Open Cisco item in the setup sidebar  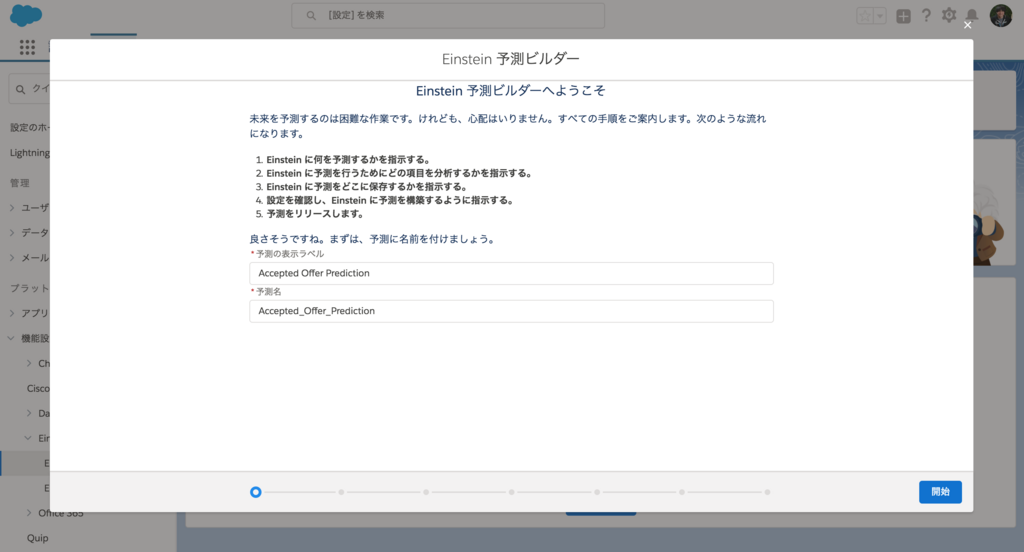(x=38, y=388)
